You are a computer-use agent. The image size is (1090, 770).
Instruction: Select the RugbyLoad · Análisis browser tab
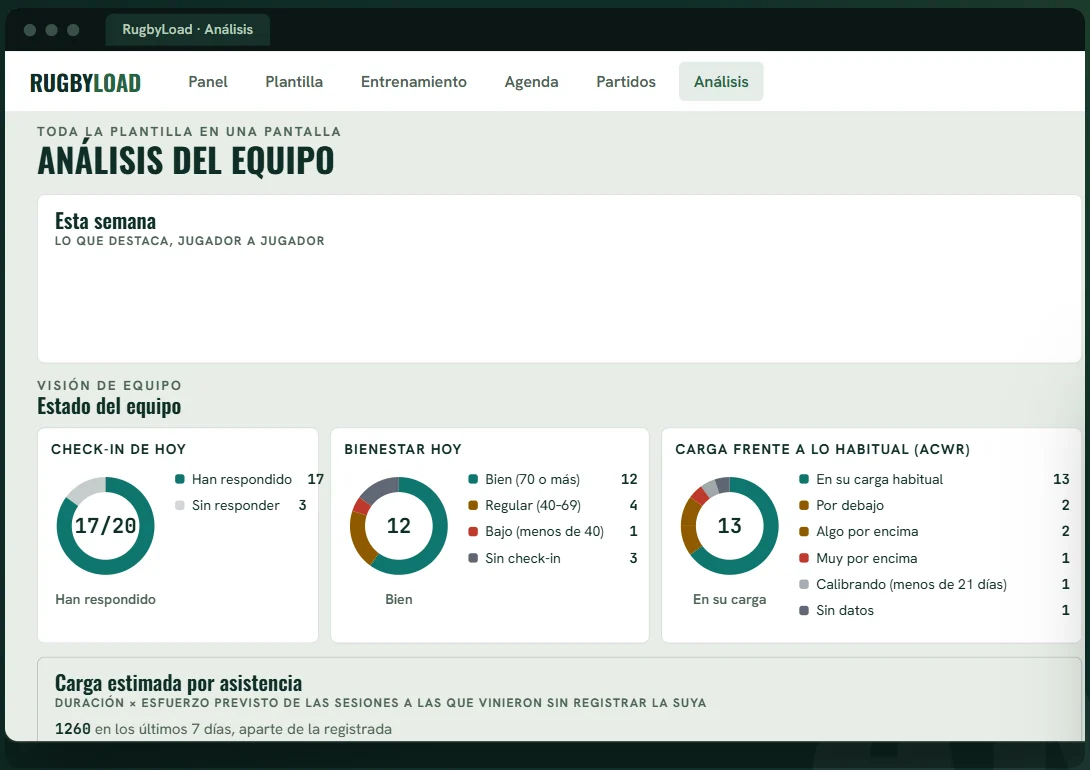188,29
